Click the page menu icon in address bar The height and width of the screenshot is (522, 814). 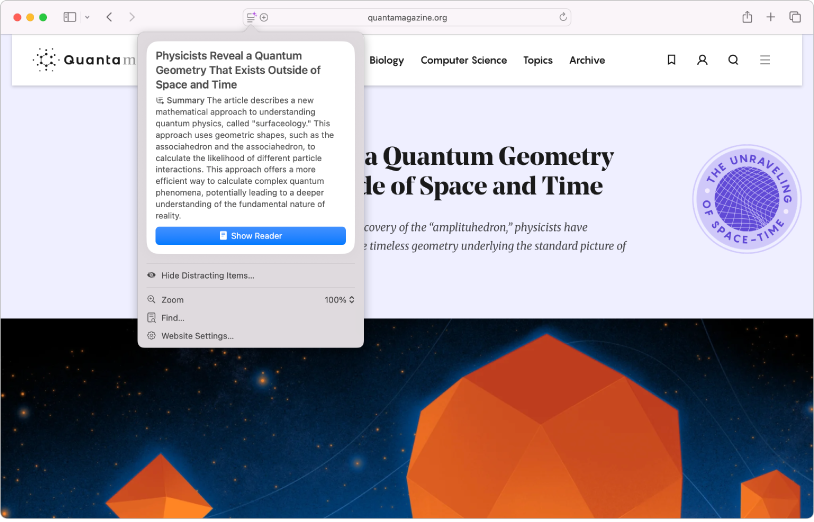[x=252, y=17]
